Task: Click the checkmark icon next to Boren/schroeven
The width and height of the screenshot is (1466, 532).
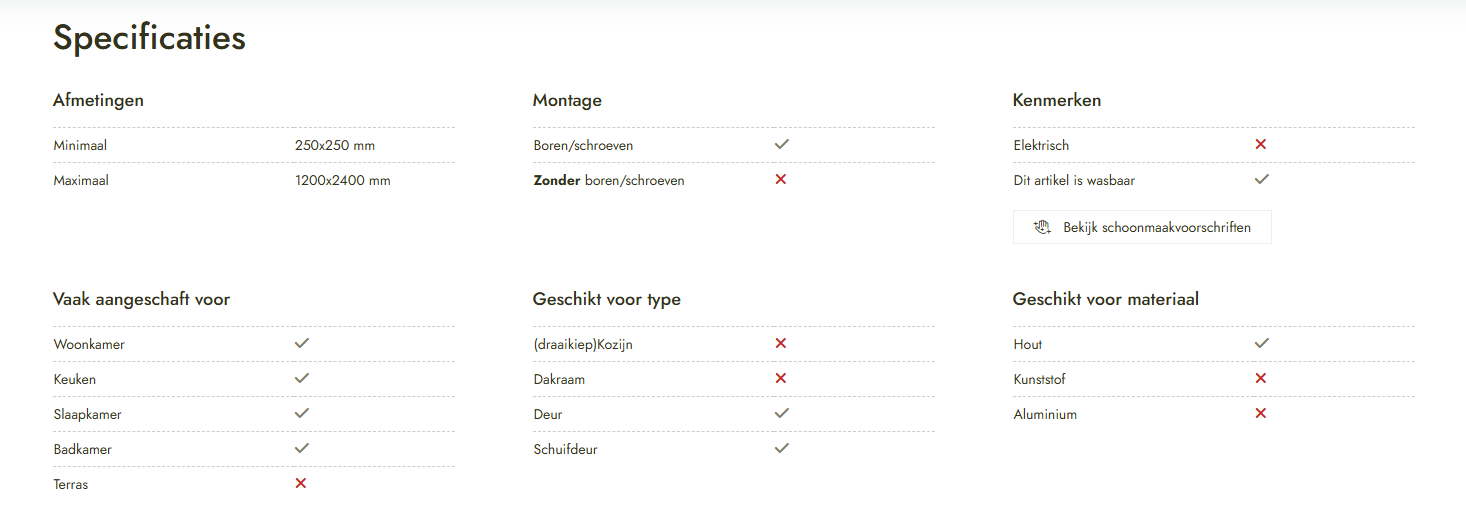Action: (782, 144)
